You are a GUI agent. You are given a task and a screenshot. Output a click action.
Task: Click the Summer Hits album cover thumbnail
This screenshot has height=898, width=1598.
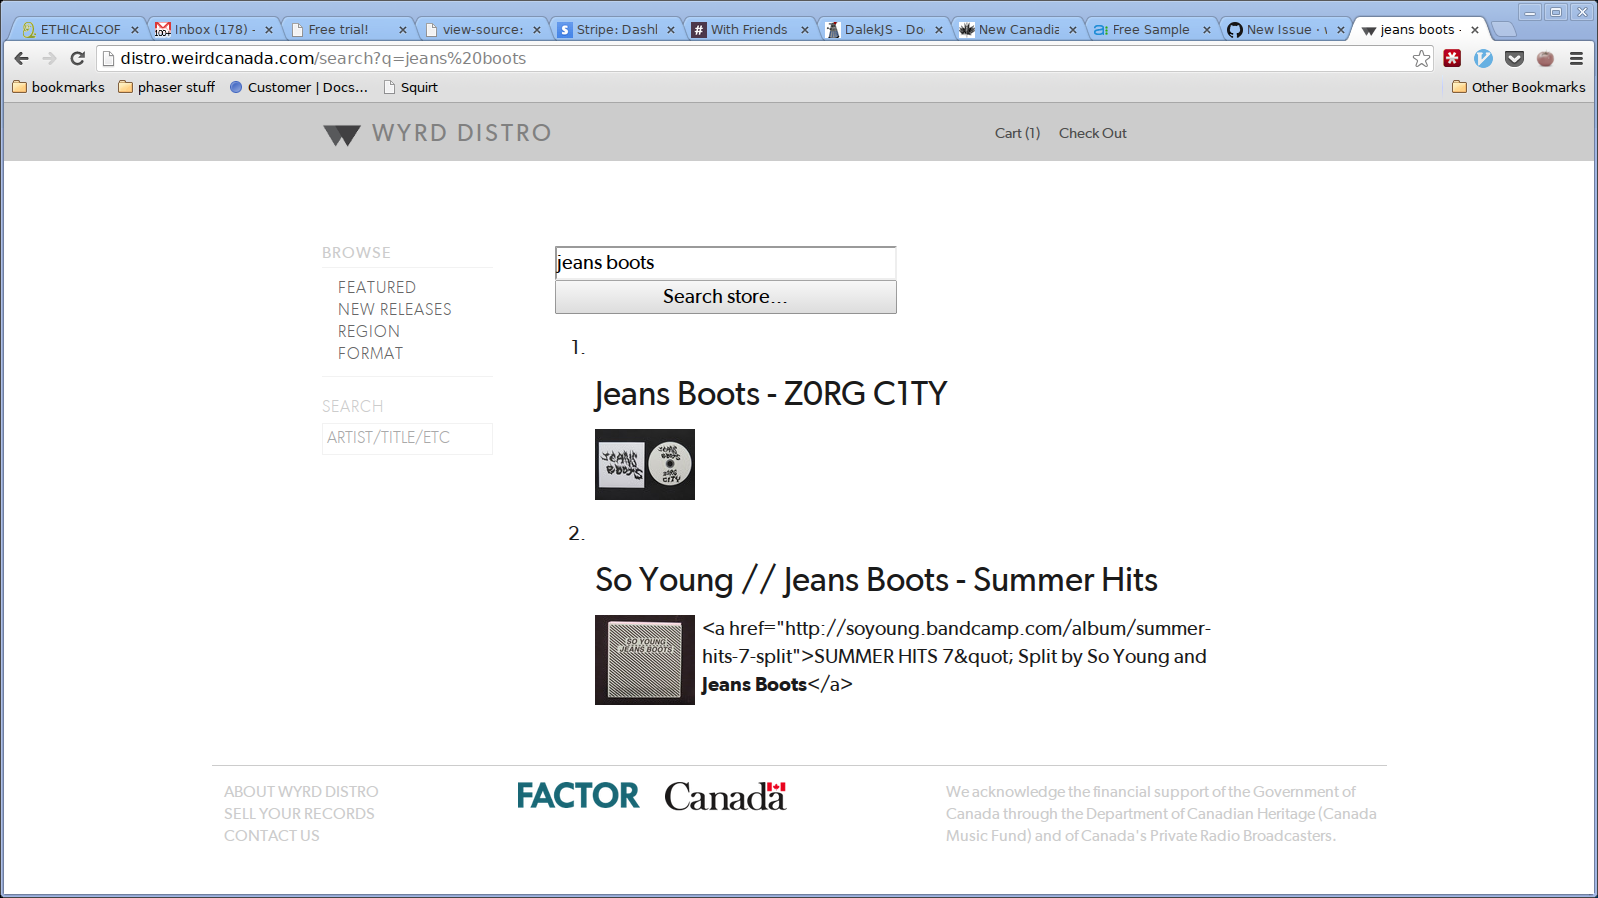point(645,660)
